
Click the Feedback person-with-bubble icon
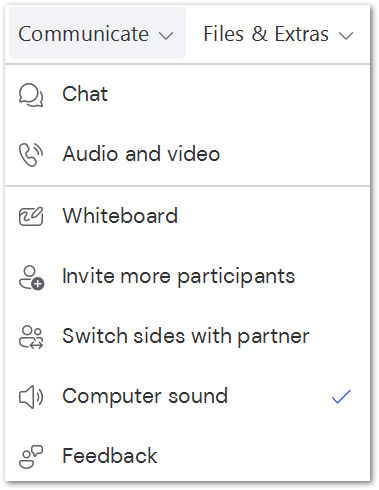pyautogui.click(x=31, y=457)
